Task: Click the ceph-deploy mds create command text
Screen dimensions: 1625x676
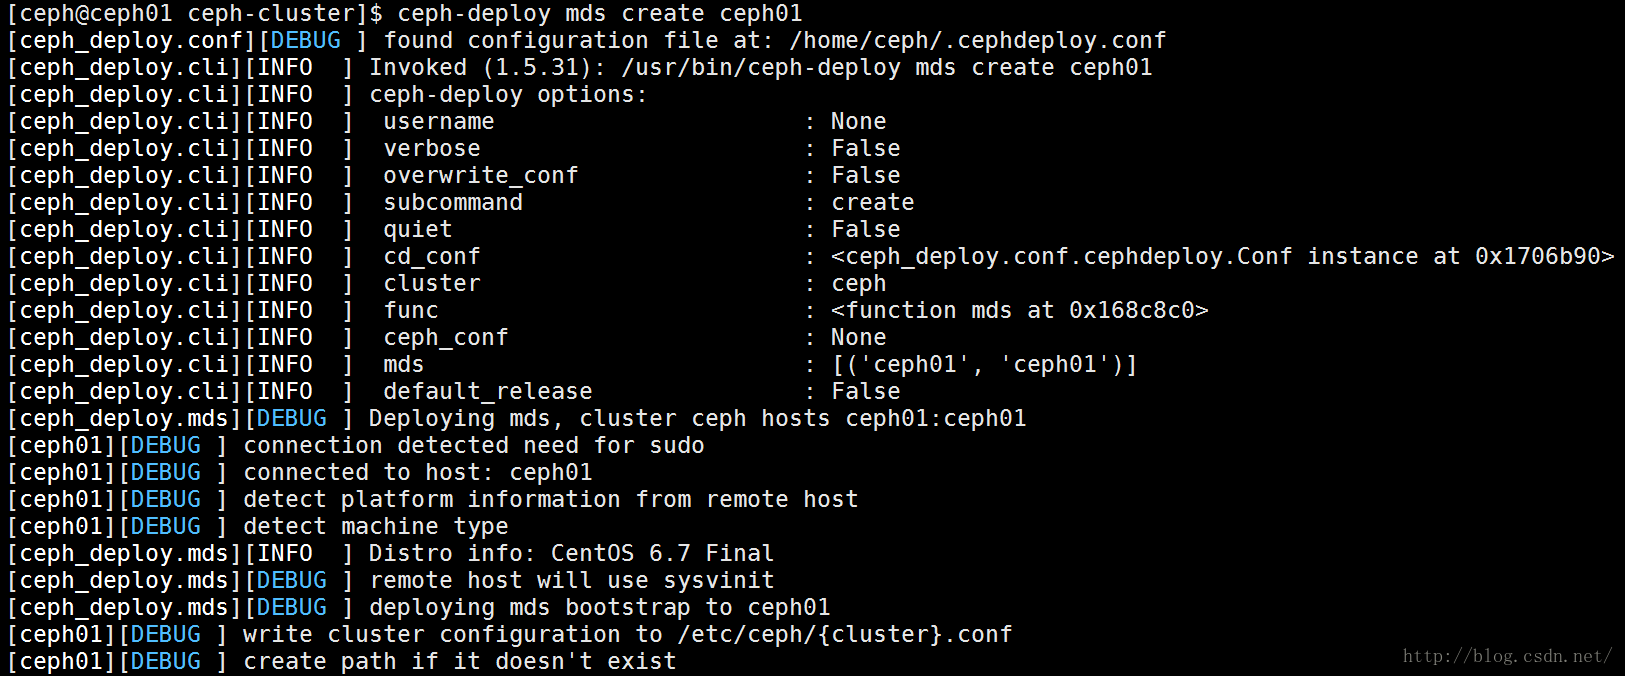Action: 600,14
